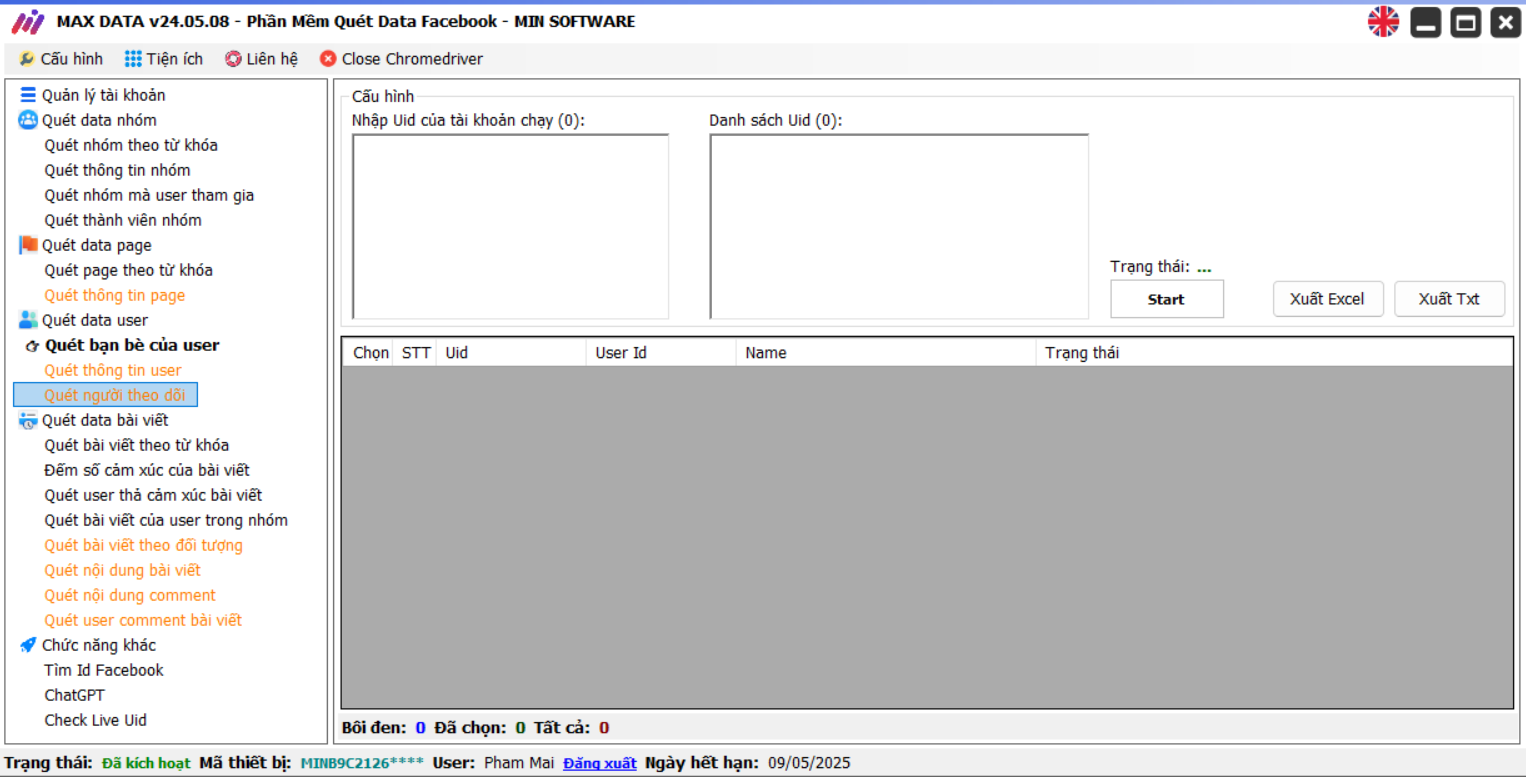
Task: Click the Danh sách Uid text area
Action: click(x=898, y=226)
